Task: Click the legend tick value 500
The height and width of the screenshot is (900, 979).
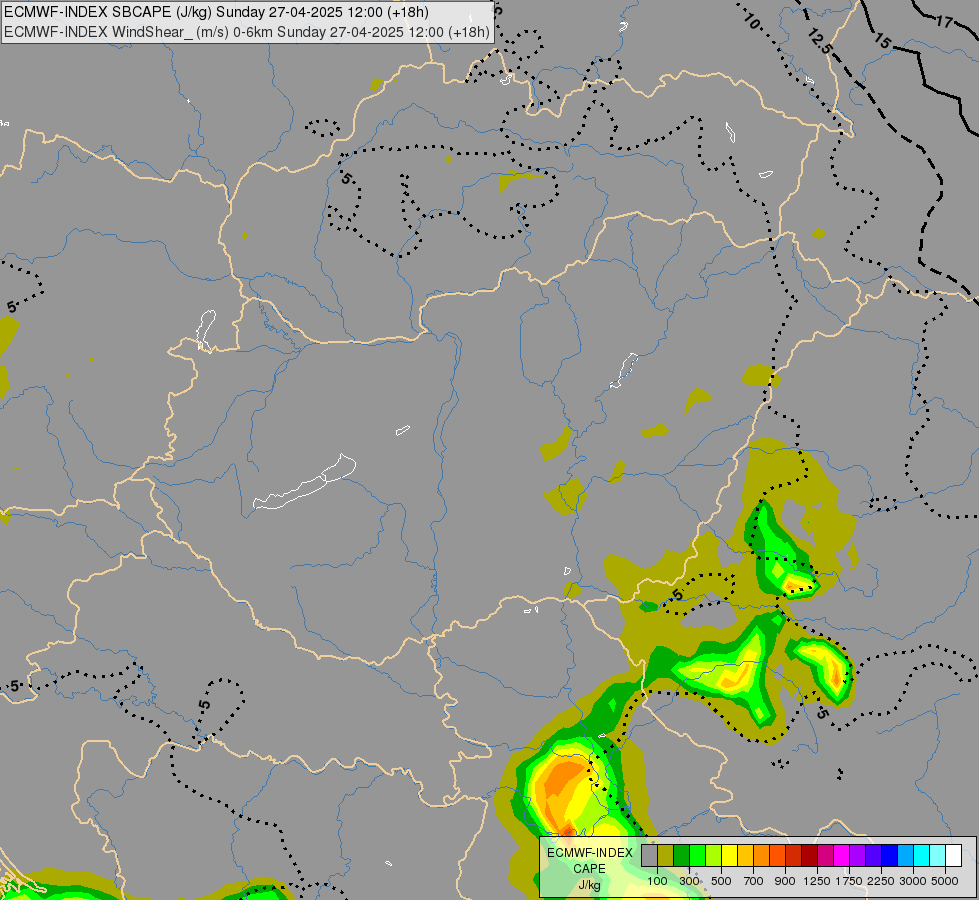Action: (721, 881)
